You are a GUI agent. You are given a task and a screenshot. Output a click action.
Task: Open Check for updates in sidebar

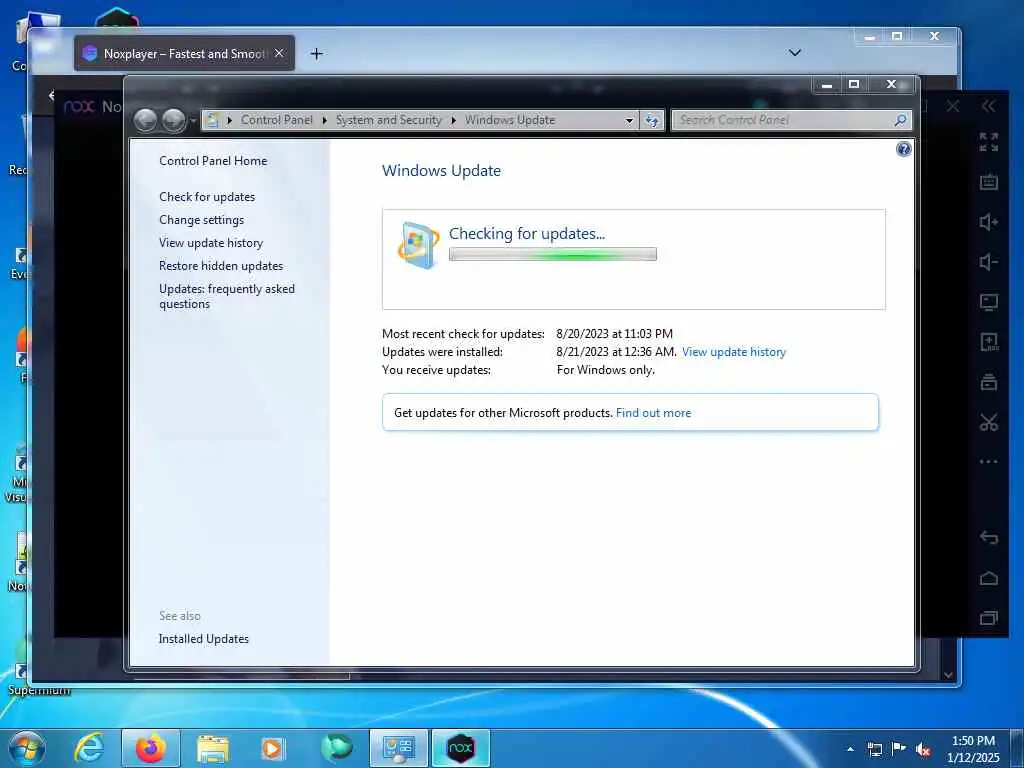click(207, 197)
